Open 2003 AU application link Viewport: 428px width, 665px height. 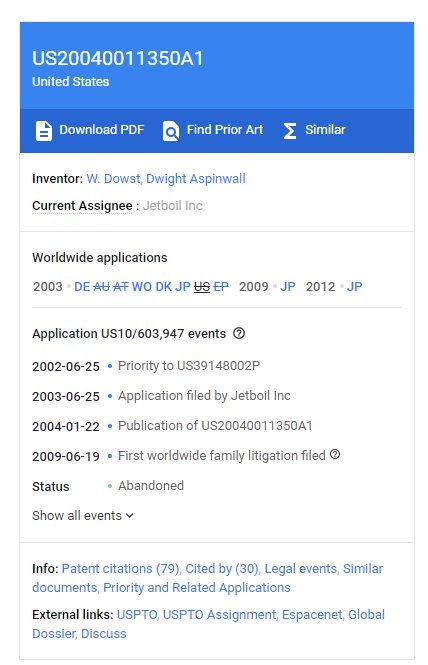point(101,287)
